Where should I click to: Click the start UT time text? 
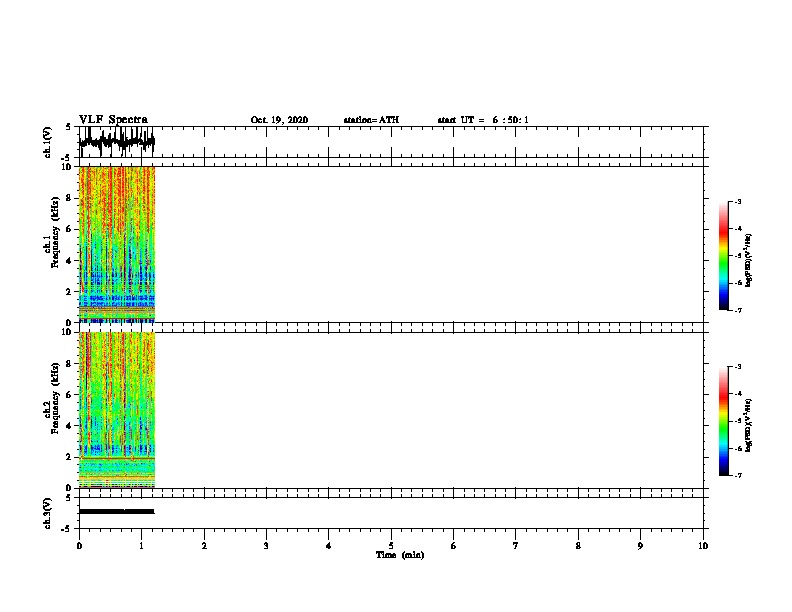pos(483,120)
